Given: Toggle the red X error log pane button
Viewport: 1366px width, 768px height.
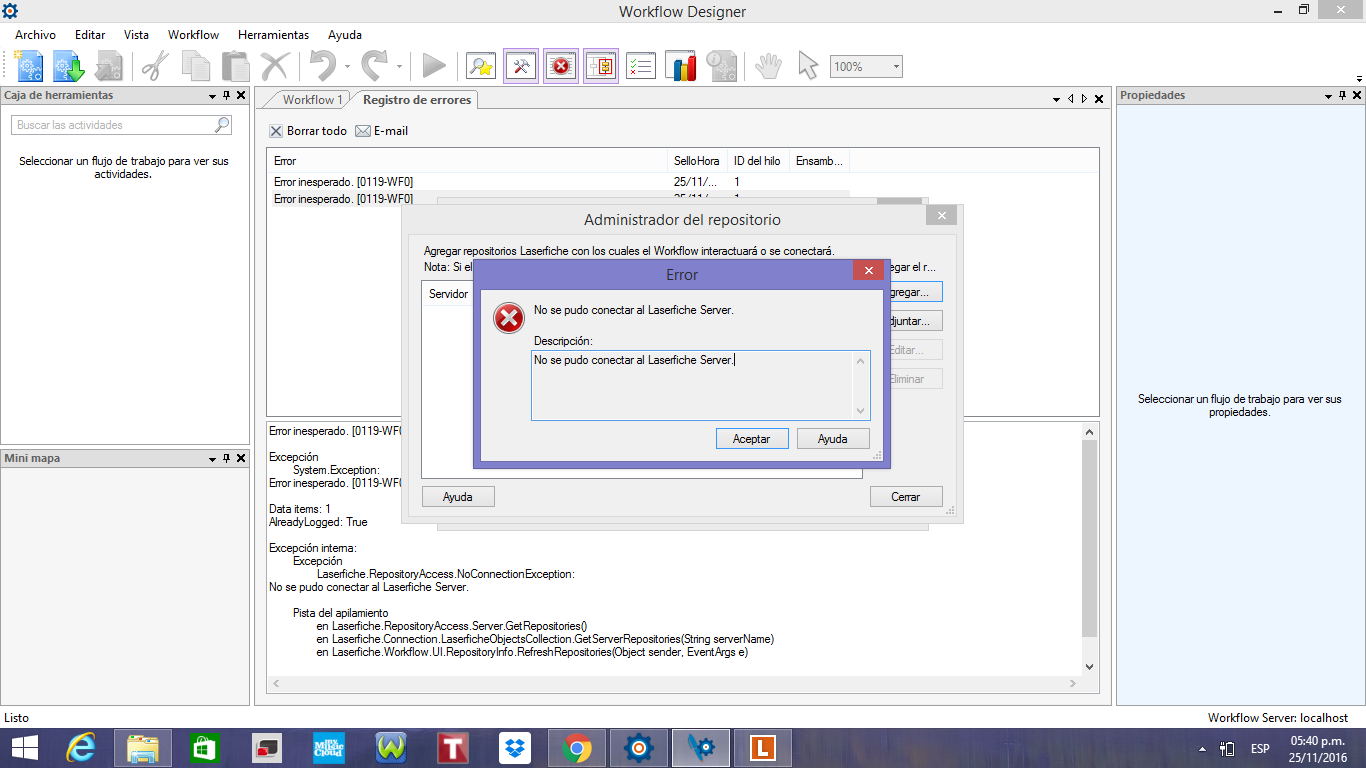Looking at the screenshot, I should [561, 66].
